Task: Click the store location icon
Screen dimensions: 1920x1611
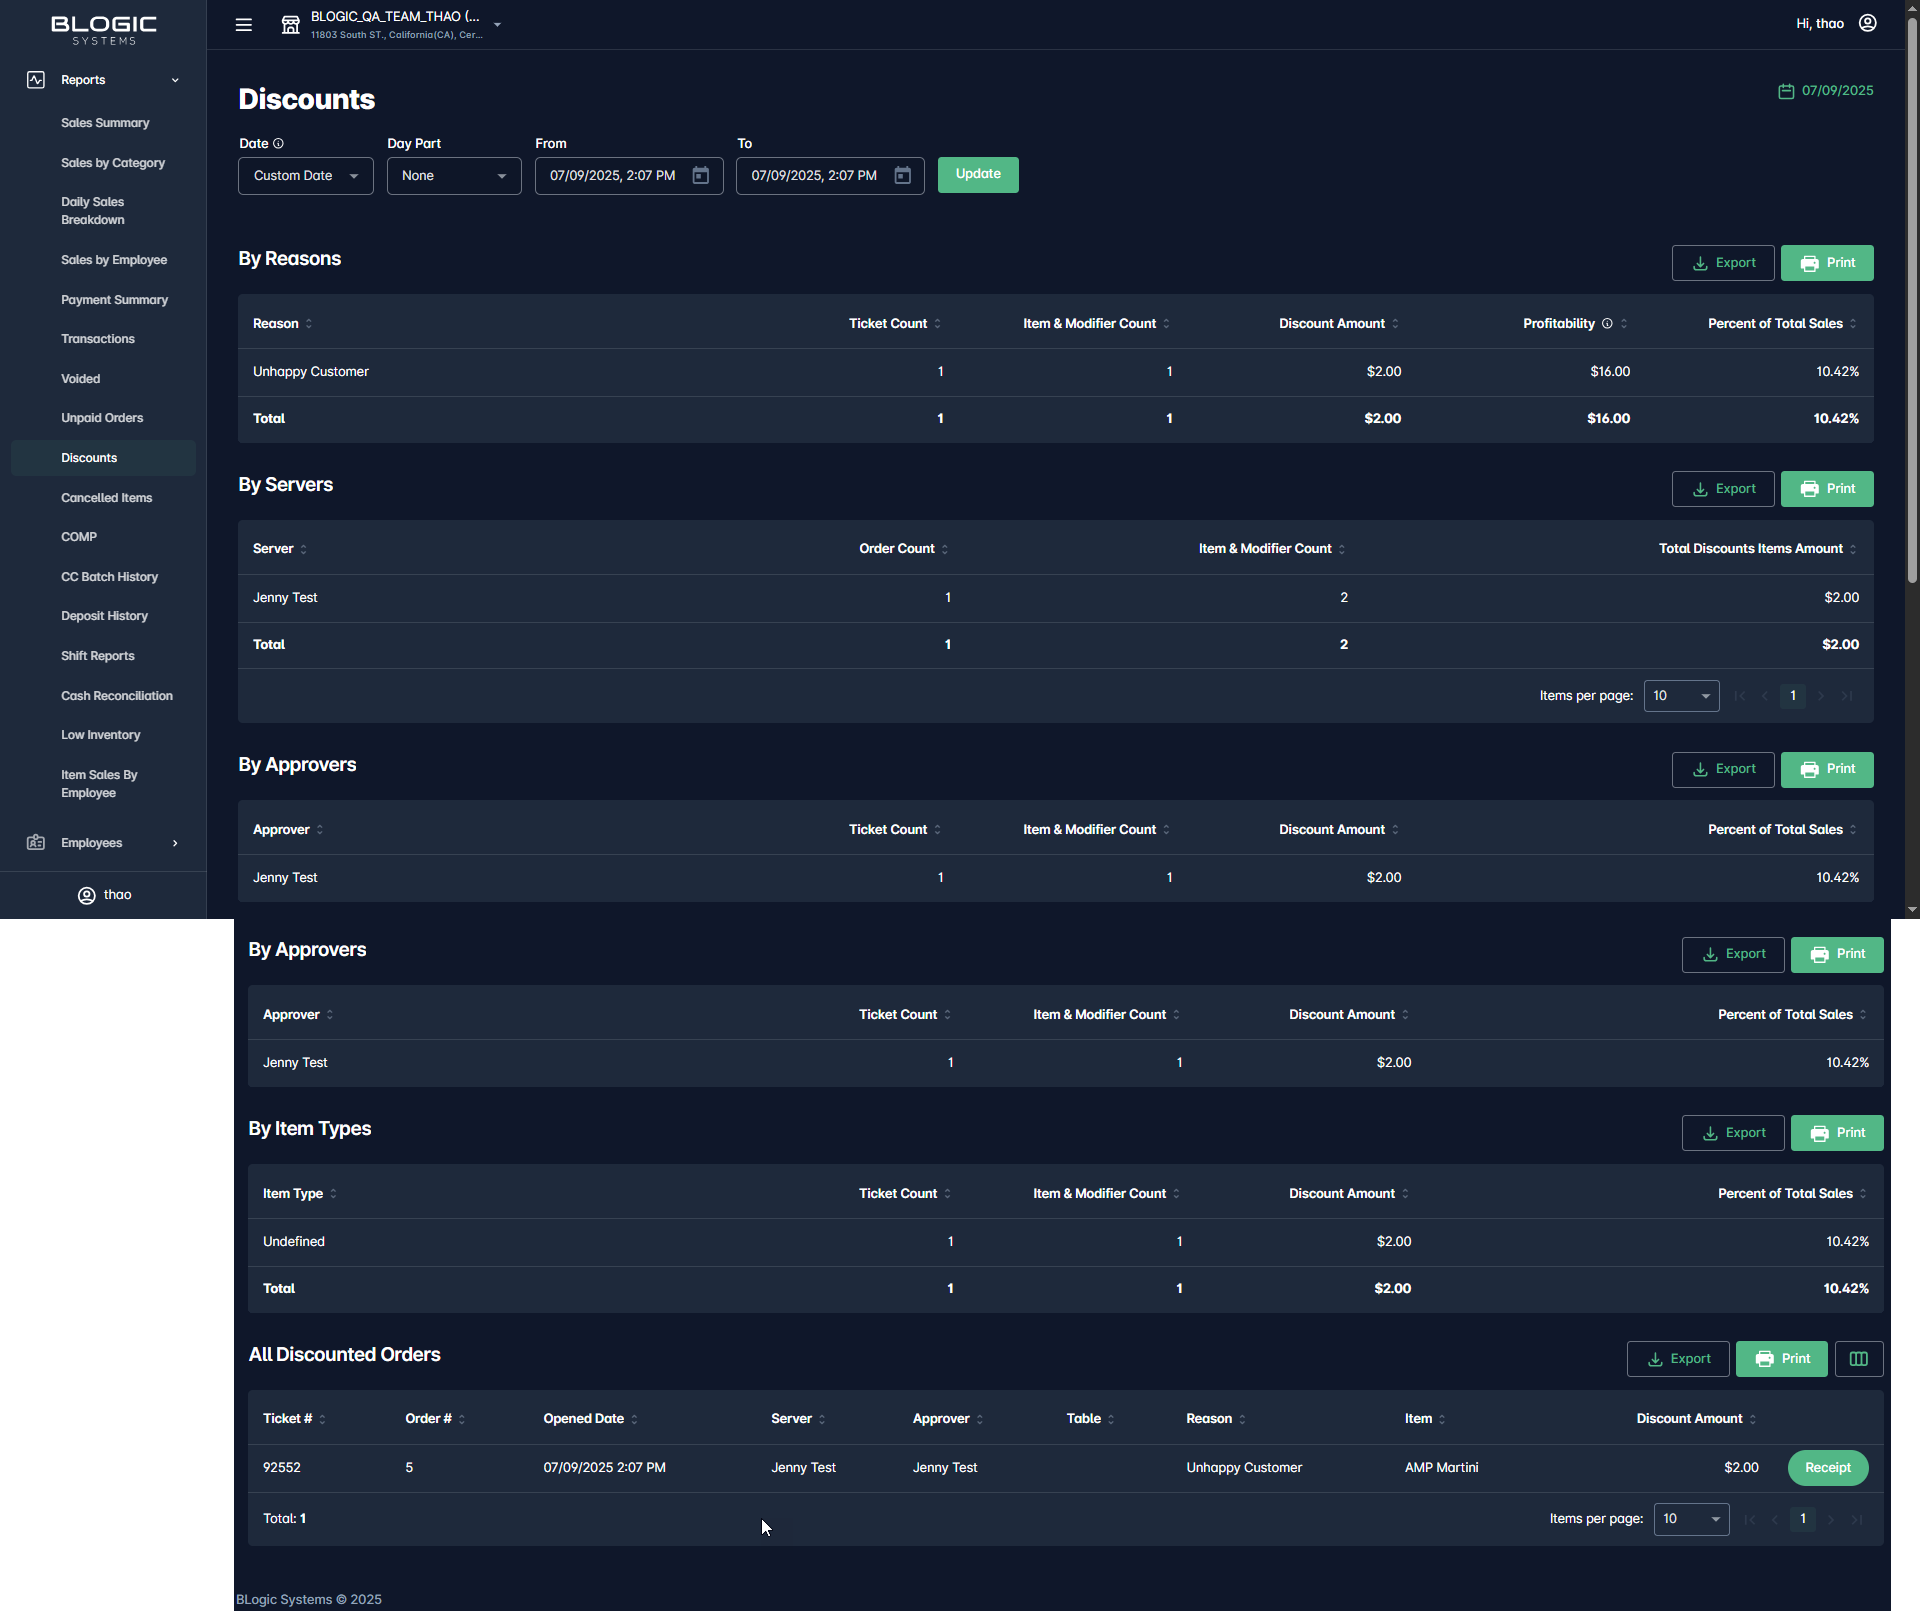Action: [x=290, y=25]
